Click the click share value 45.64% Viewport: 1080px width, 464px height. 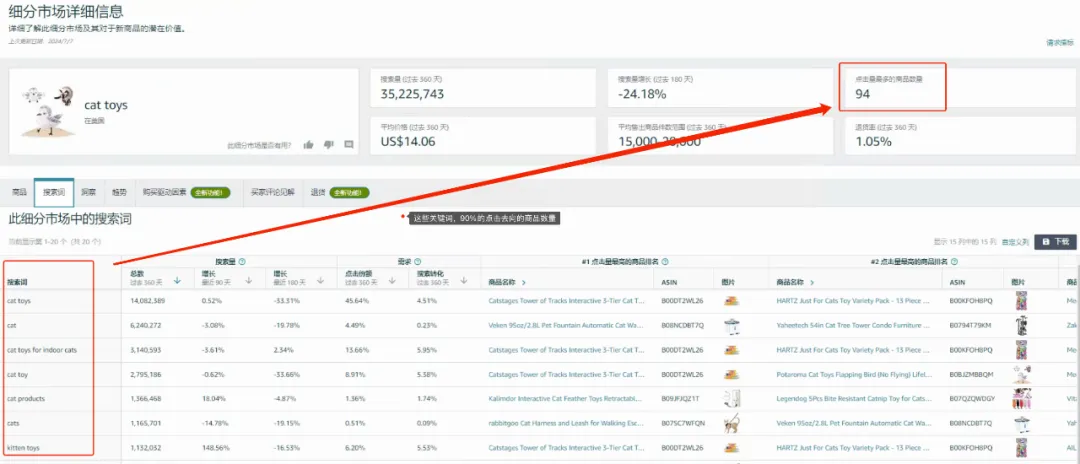click(x=356, y=301)
